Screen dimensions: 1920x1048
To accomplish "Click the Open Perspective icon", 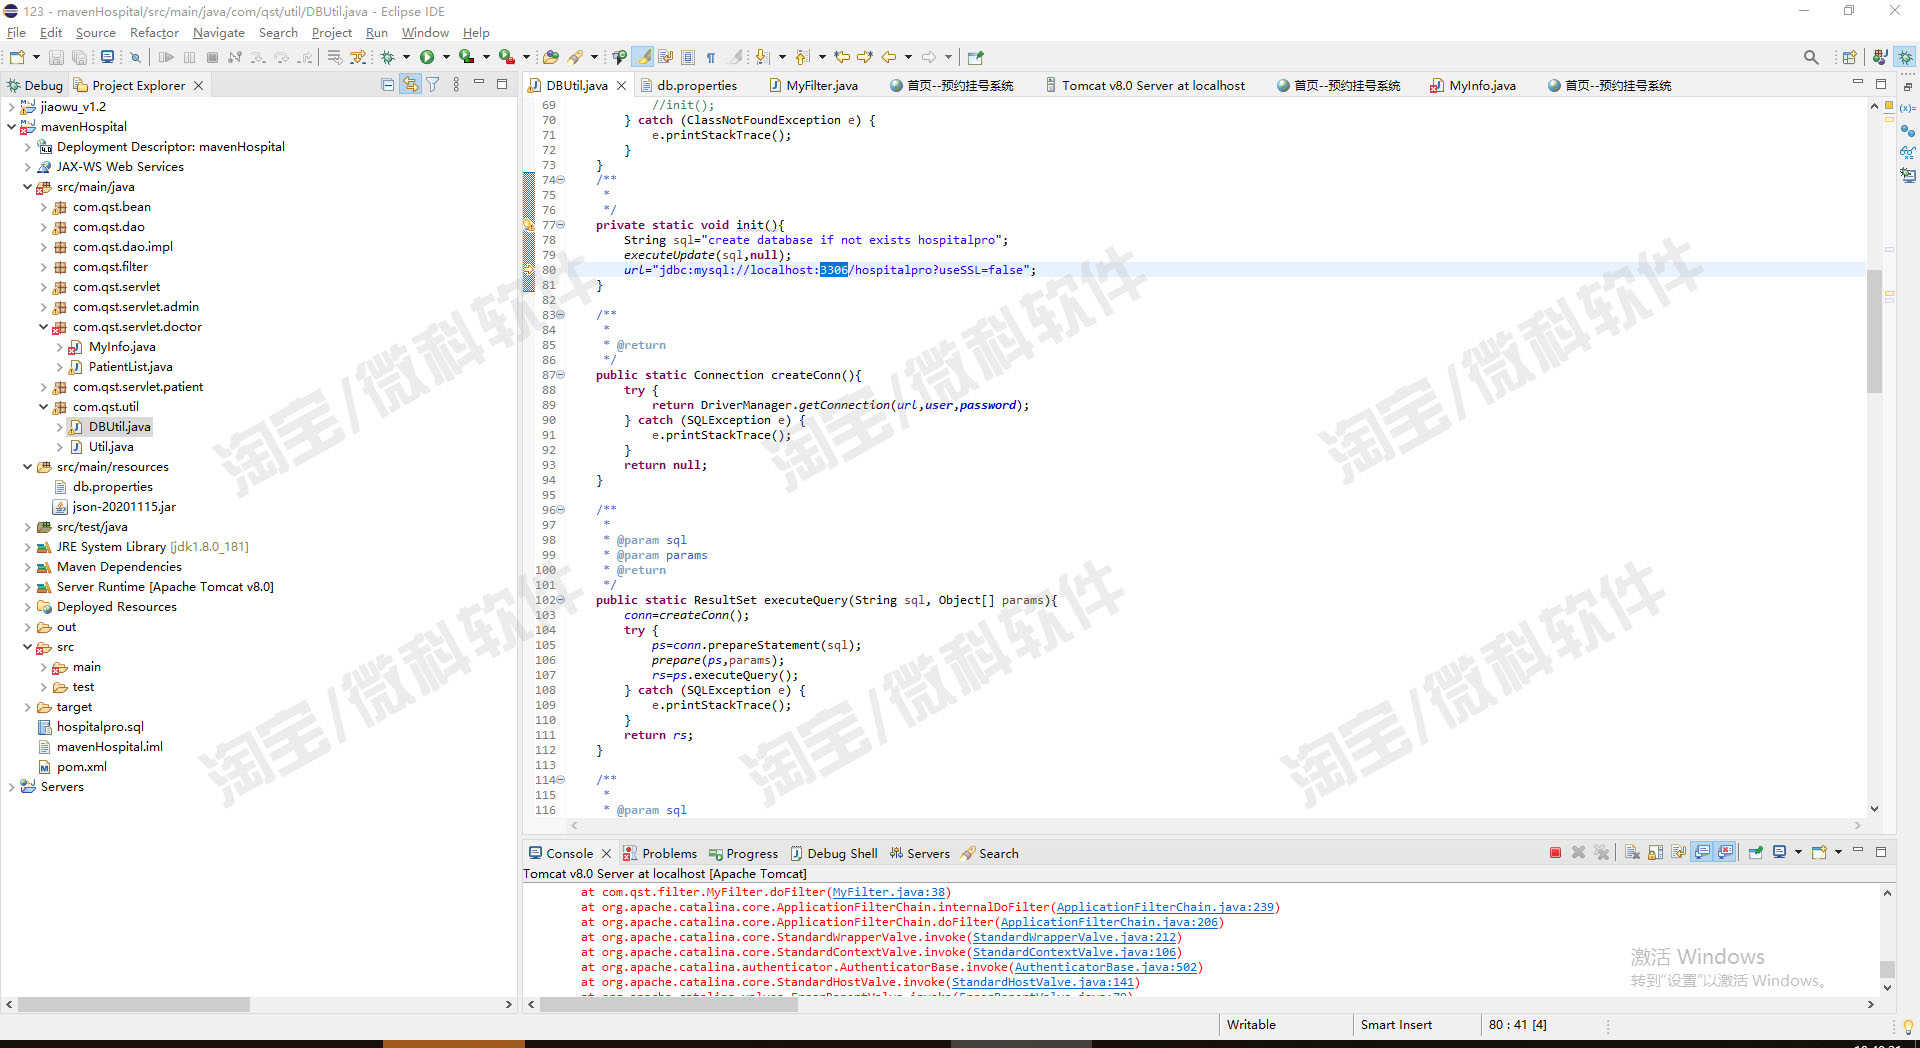I will point(1849,57).
